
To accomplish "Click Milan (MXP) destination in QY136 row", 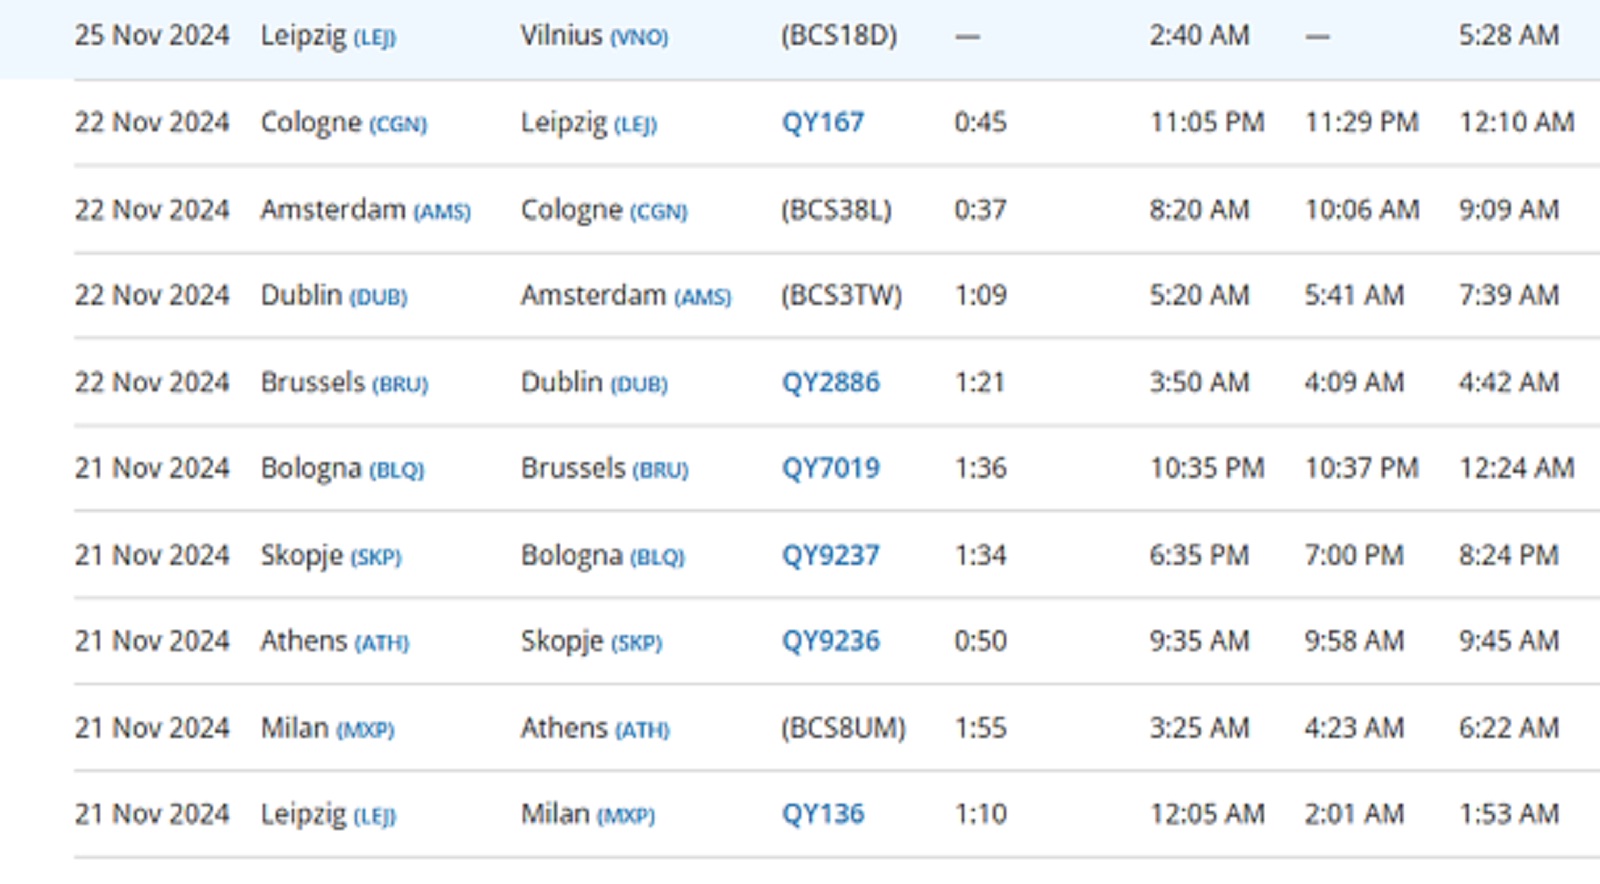I will tap(587, 815).
